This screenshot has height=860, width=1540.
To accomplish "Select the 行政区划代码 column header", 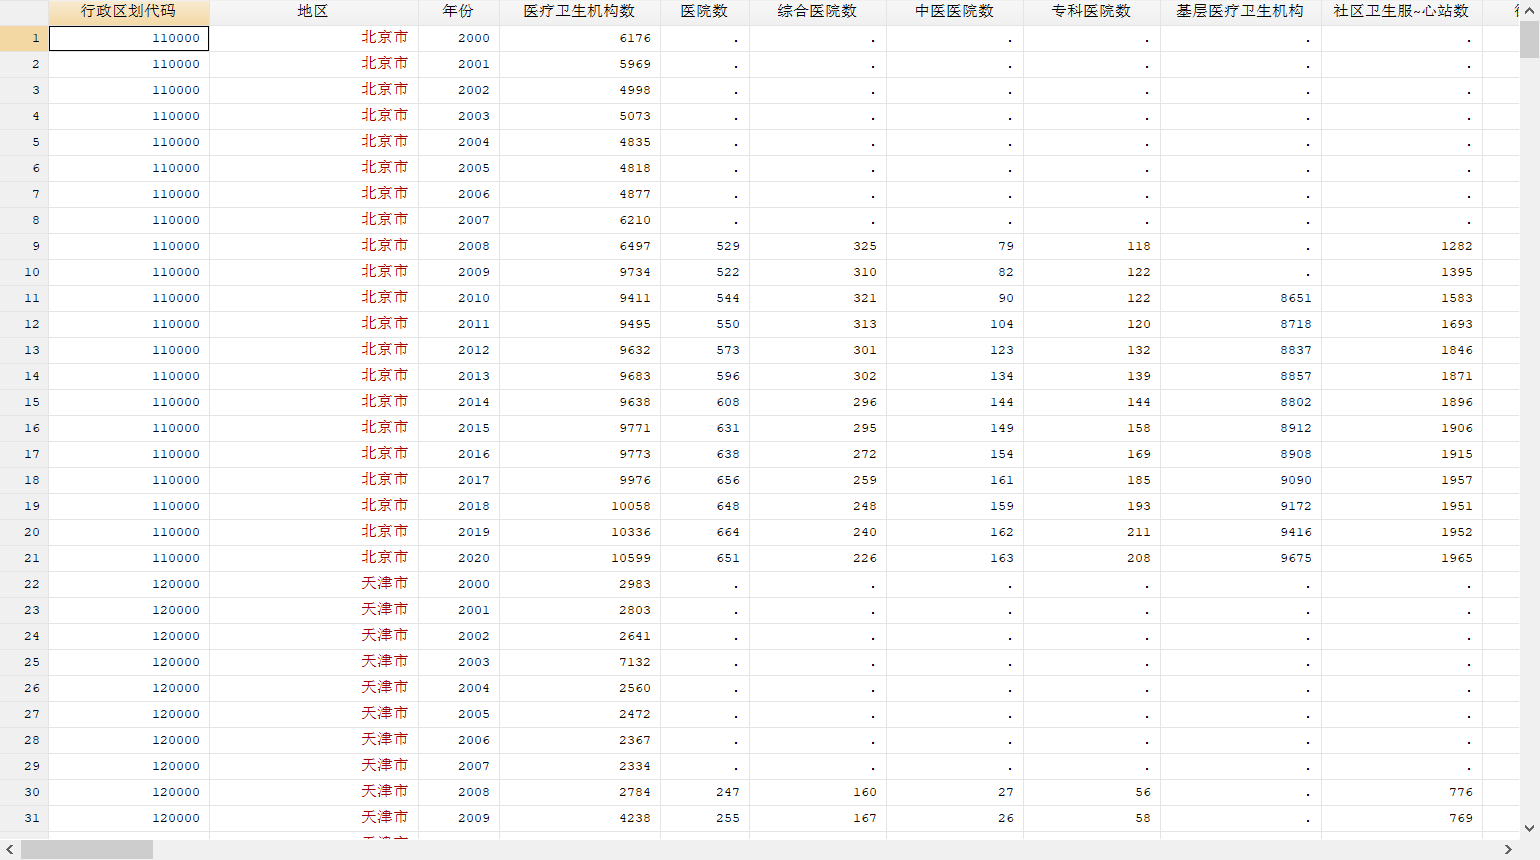I will [x=129, y=12].
